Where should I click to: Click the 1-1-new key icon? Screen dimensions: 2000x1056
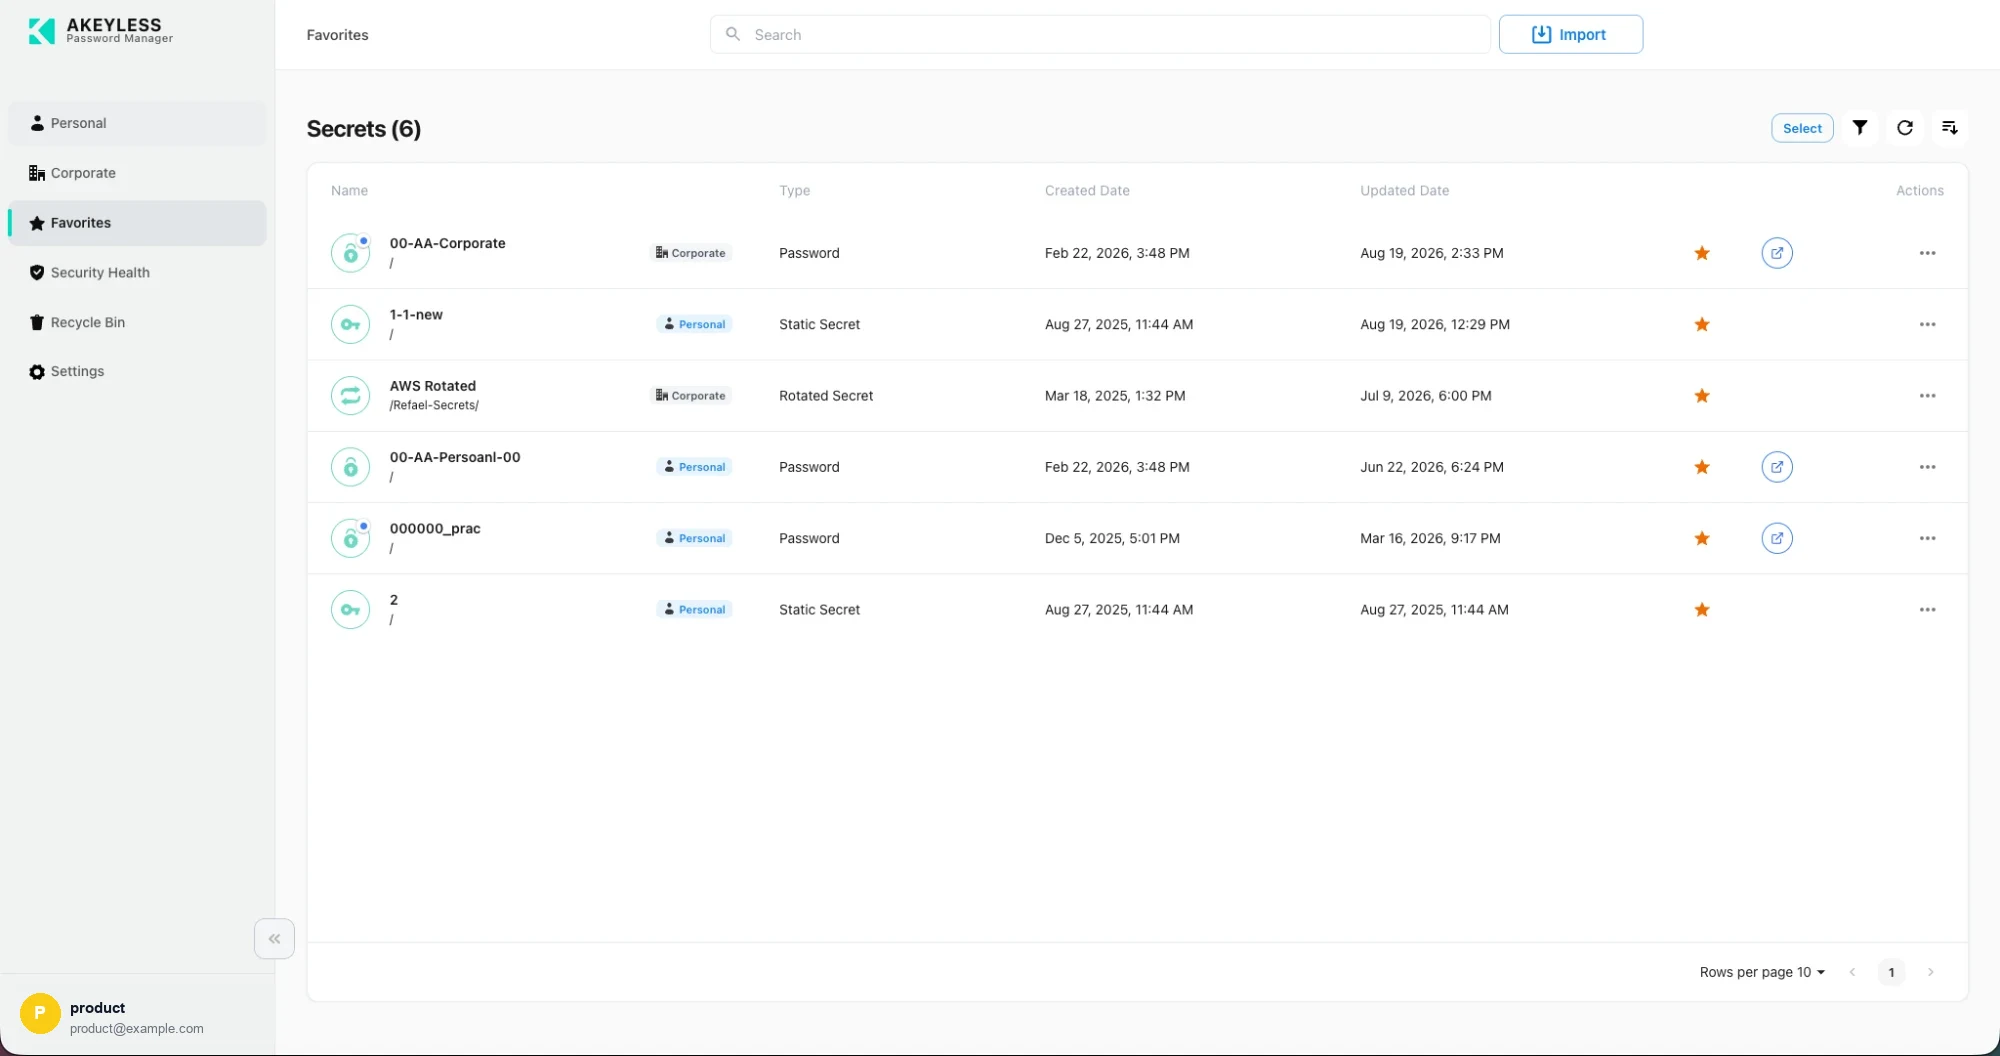click(x=350, y=324)
